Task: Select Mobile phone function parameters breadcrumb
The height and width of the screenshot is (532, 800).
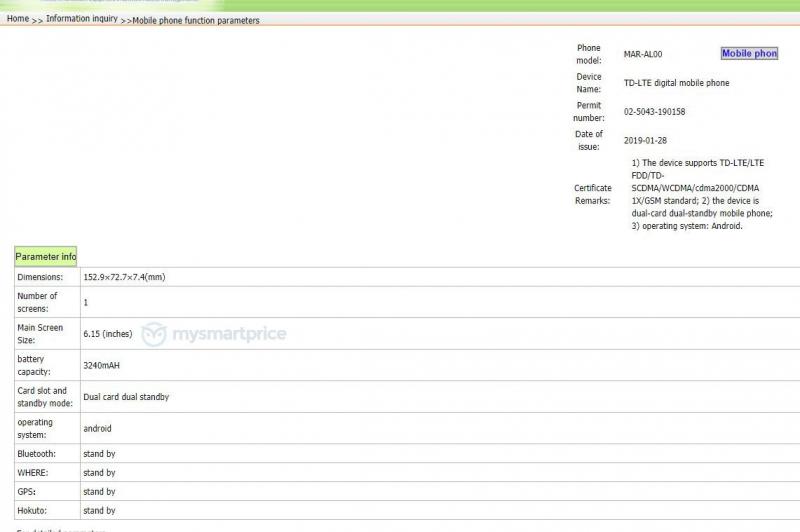Action: pos(196,20)
